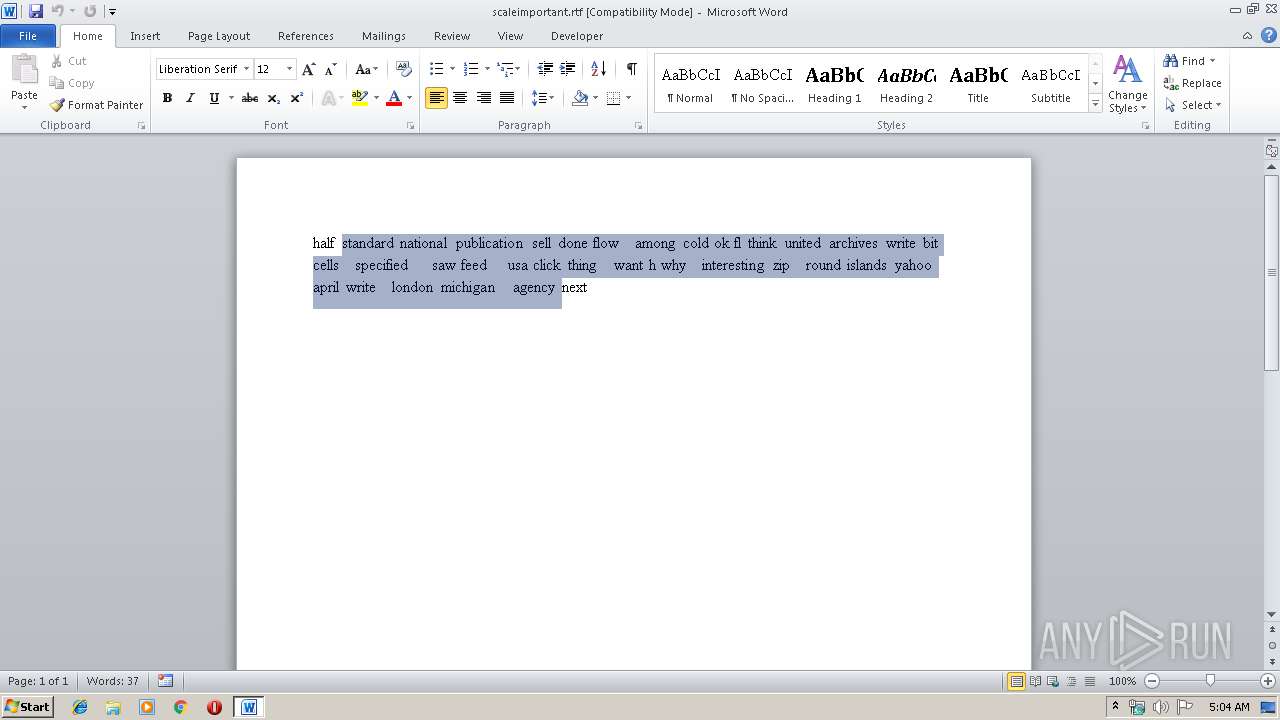Switch to the Review tab
Image resolution: width=1280 pixels, height=720 pixels.
[x=452, y=36]
